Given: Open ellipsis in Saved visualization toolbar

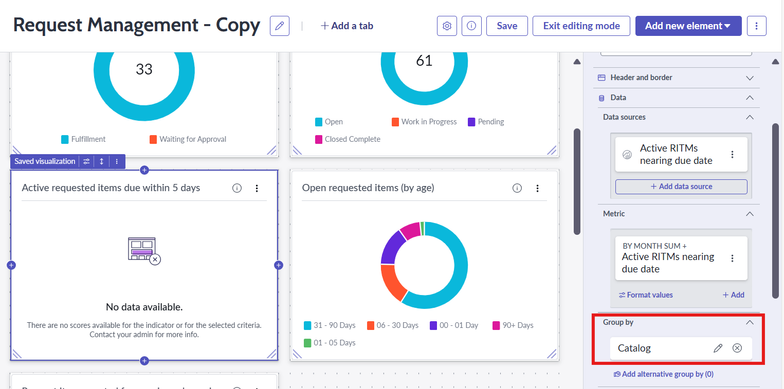Looking at the screenshot, I should coord(116,162).
